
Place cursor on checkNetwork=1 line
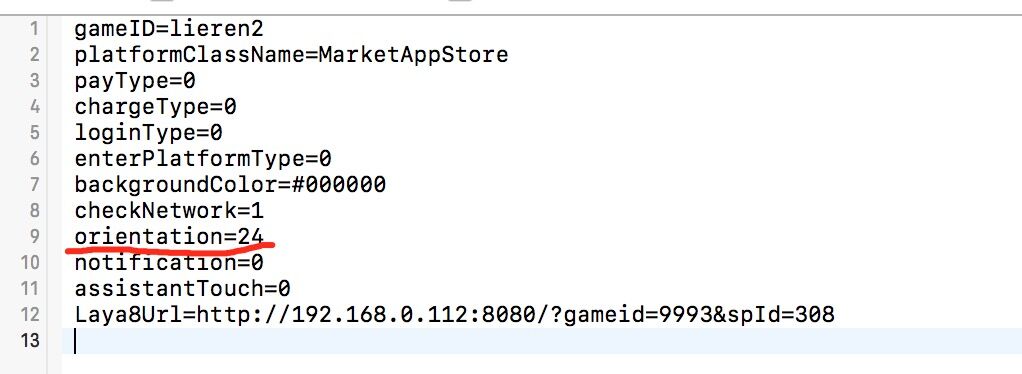click(169, 211)
